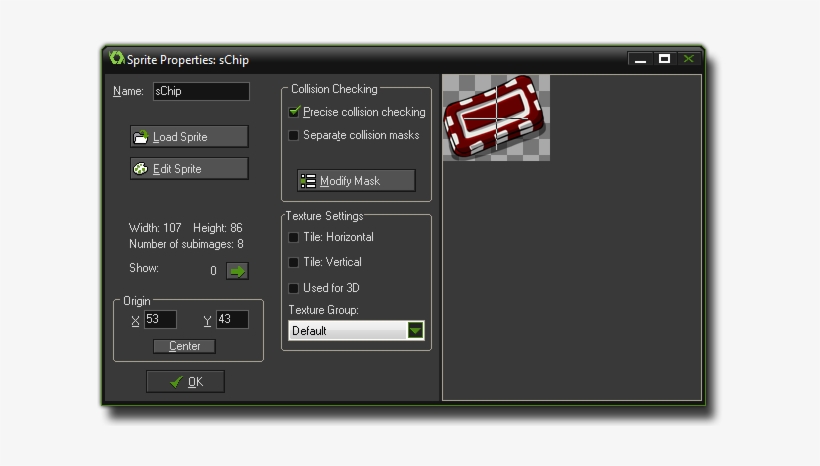Click the sChip sprite preview image
This screenshot has height=466, width=820.
[496, 118]
